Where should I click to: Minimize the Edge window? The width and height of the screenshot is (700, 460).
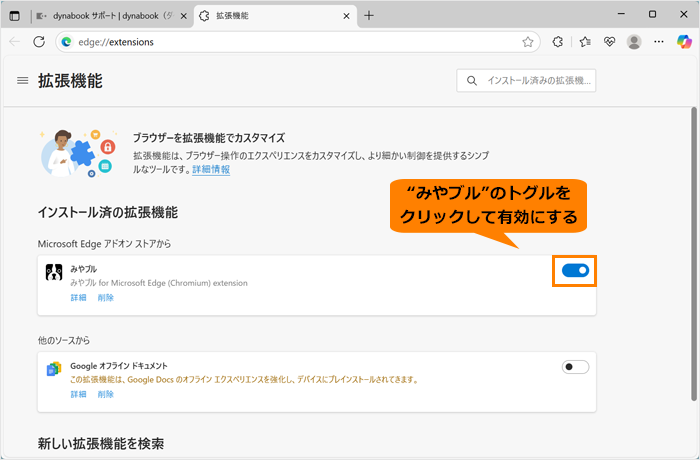point(621,14)
